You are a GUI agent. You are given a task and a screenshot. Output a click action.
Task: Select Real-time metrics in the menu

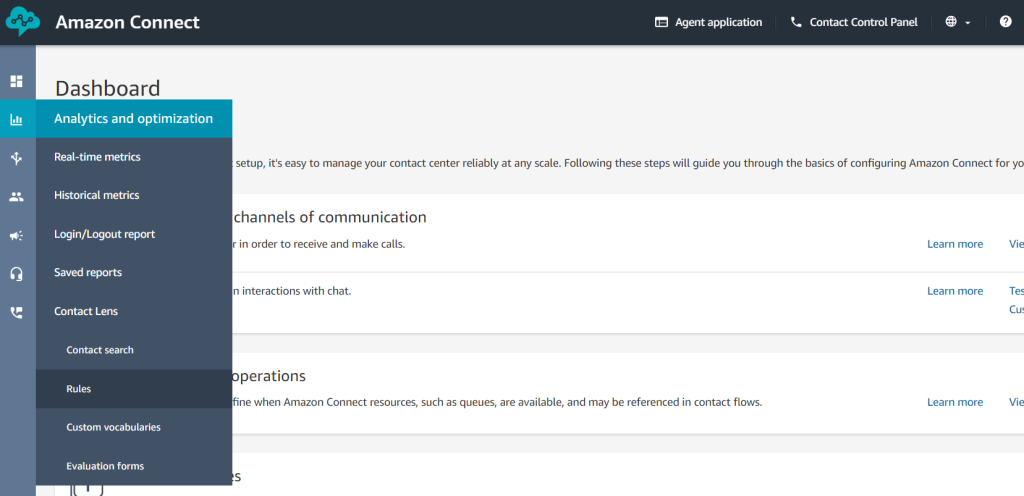pyautogui.click(x=97, y=157)
